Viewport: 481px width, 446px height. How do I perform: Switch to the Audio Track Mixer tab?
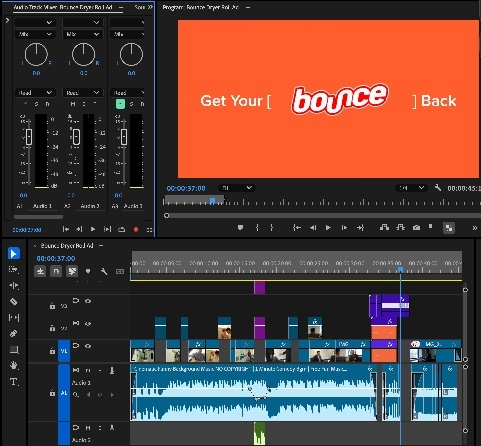click(x=63, y=7)
